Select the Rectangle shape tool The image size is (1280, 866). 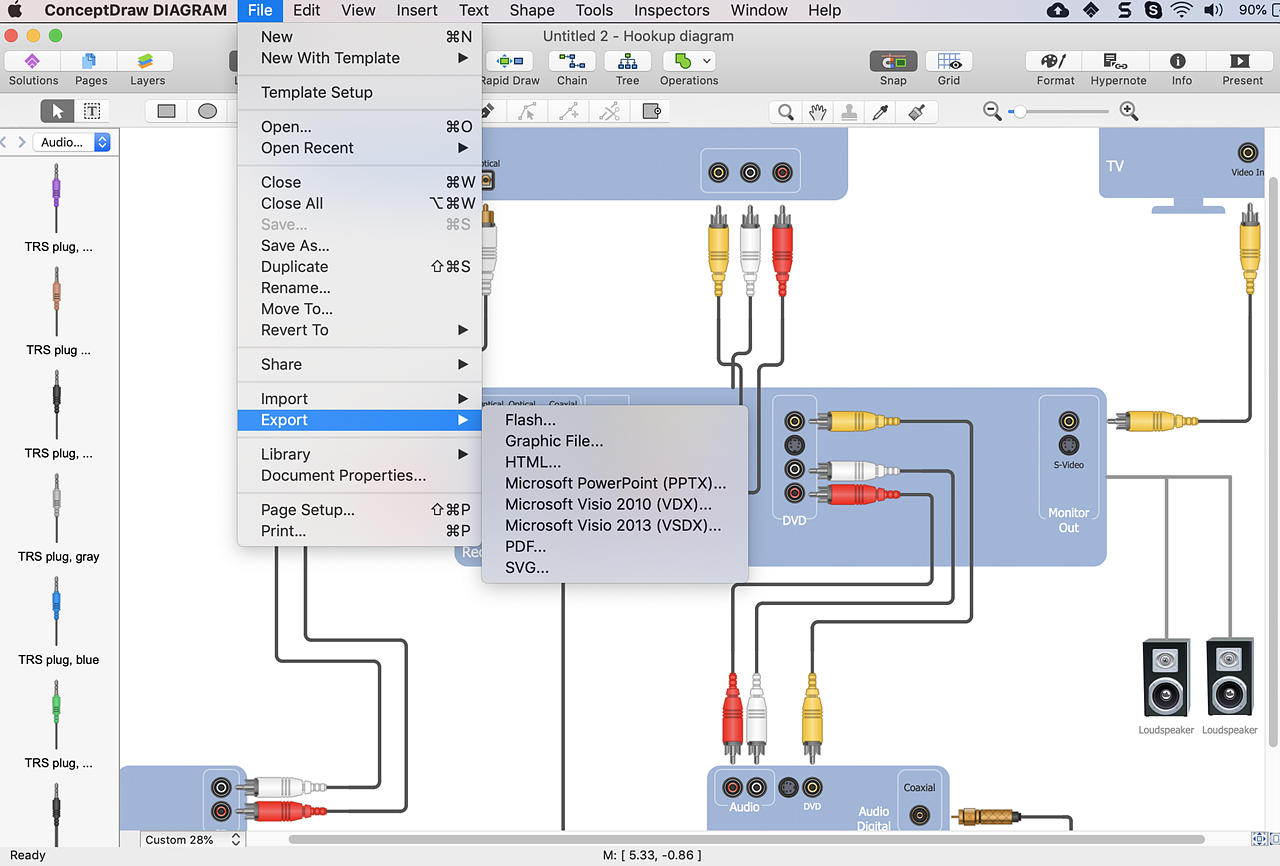coord(167,111)
